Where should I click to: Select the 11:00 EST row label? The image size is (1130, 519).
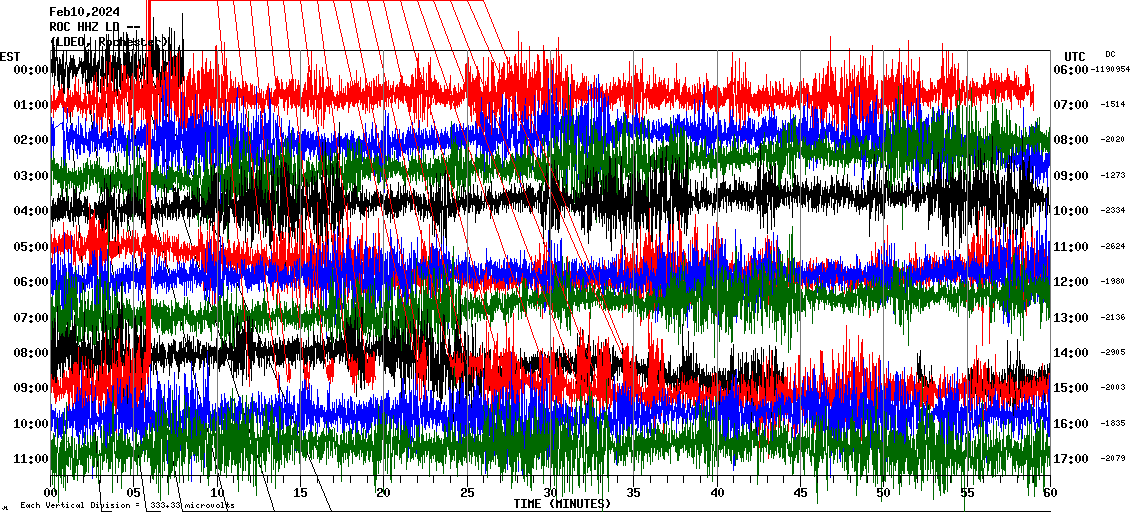coord(31,459)
